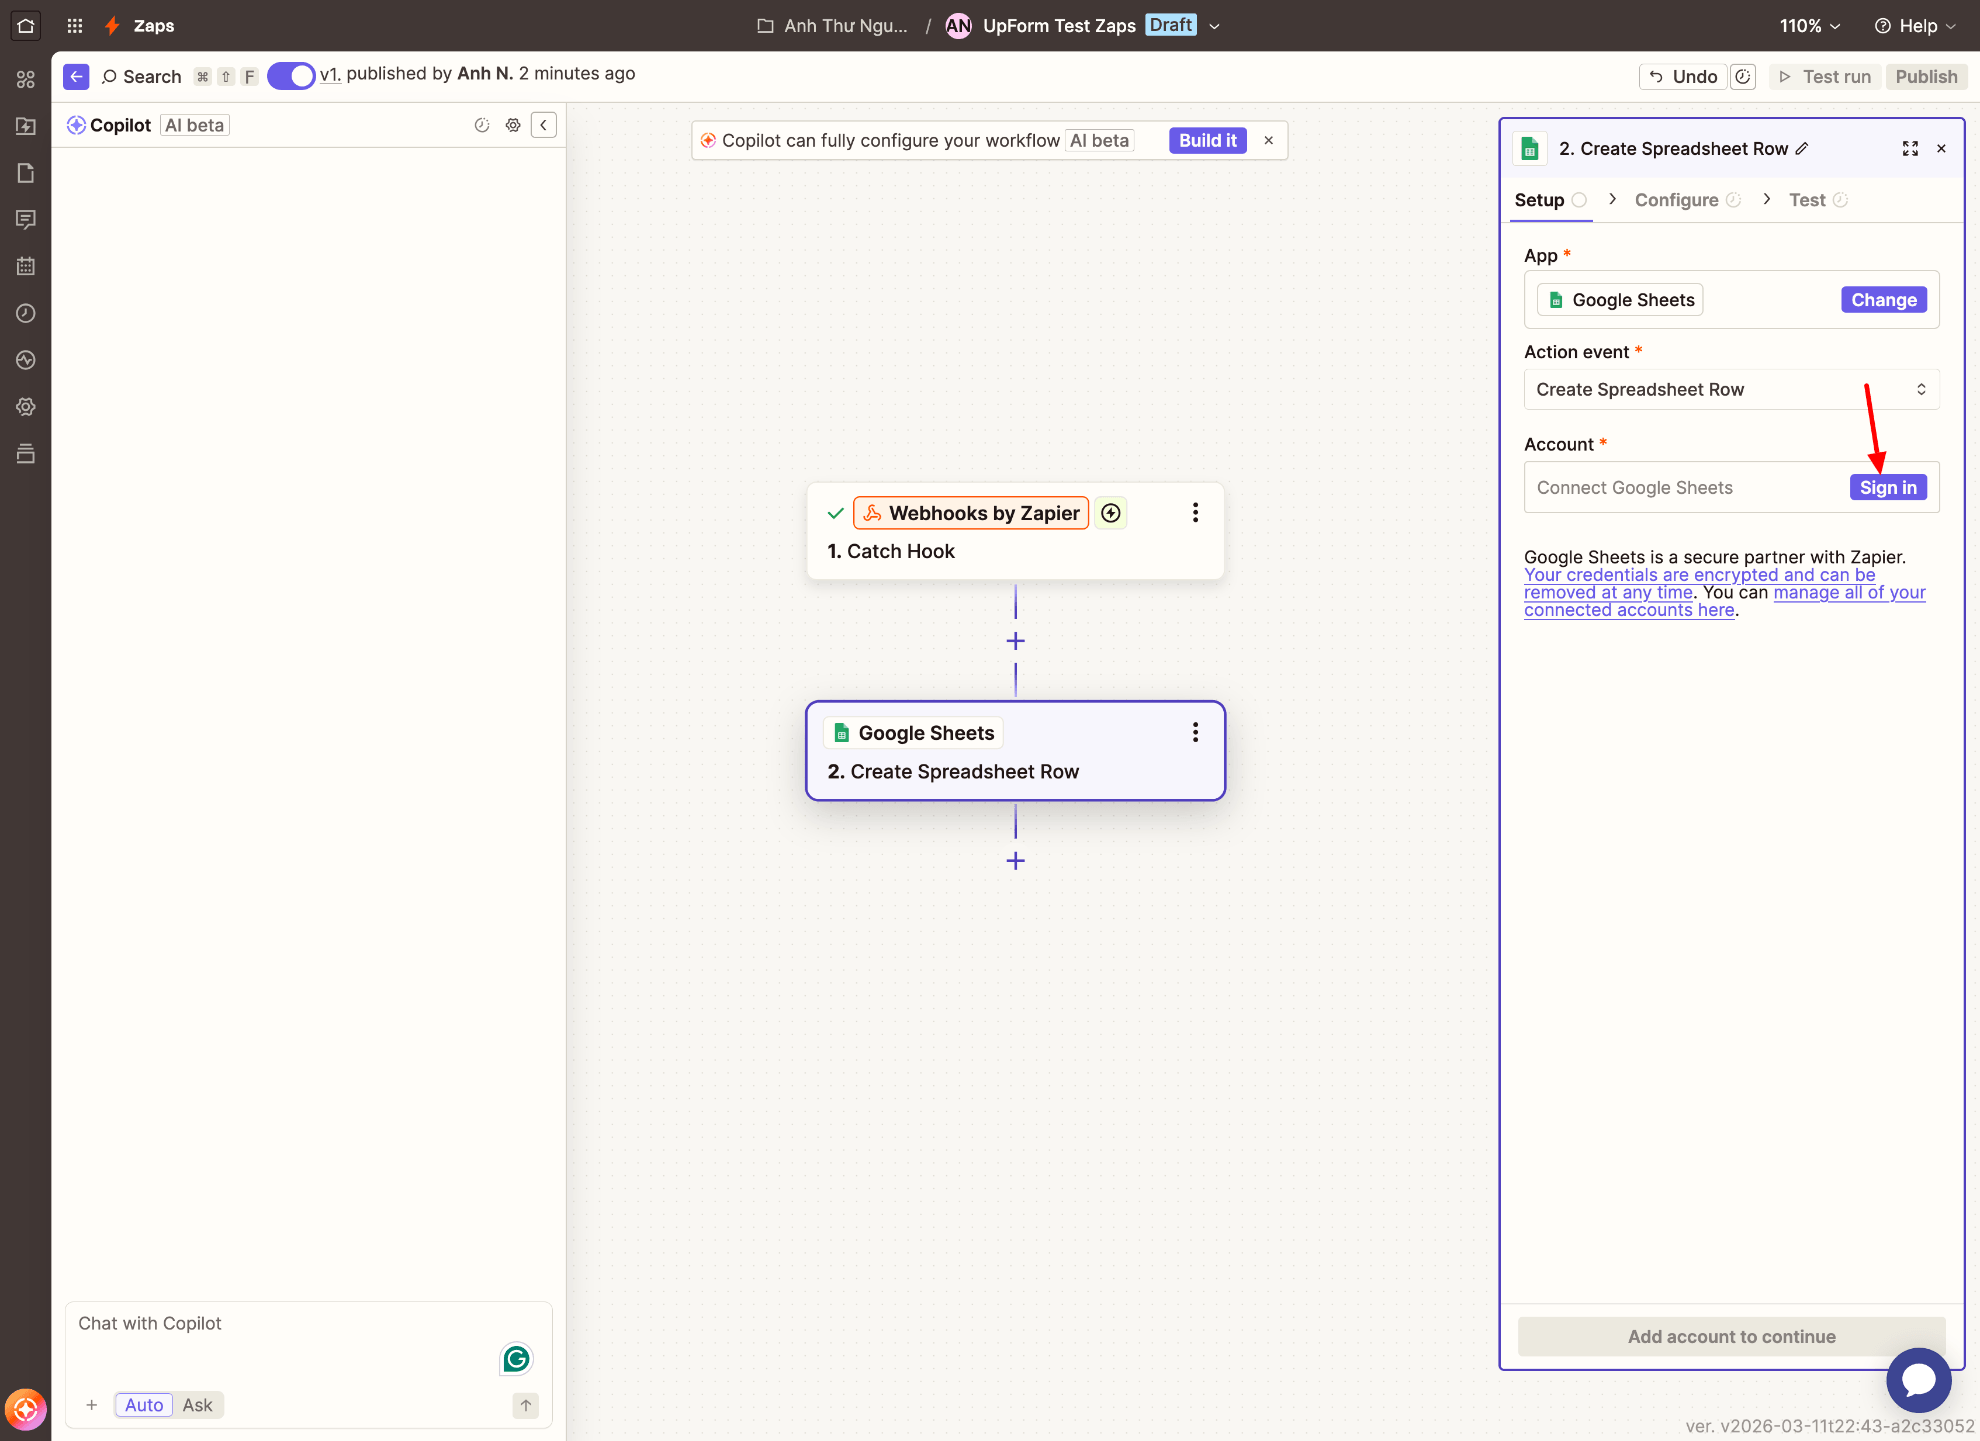Open the apps grid launcher
This screenshot has height=1441, width=1980.
[75, 26]
